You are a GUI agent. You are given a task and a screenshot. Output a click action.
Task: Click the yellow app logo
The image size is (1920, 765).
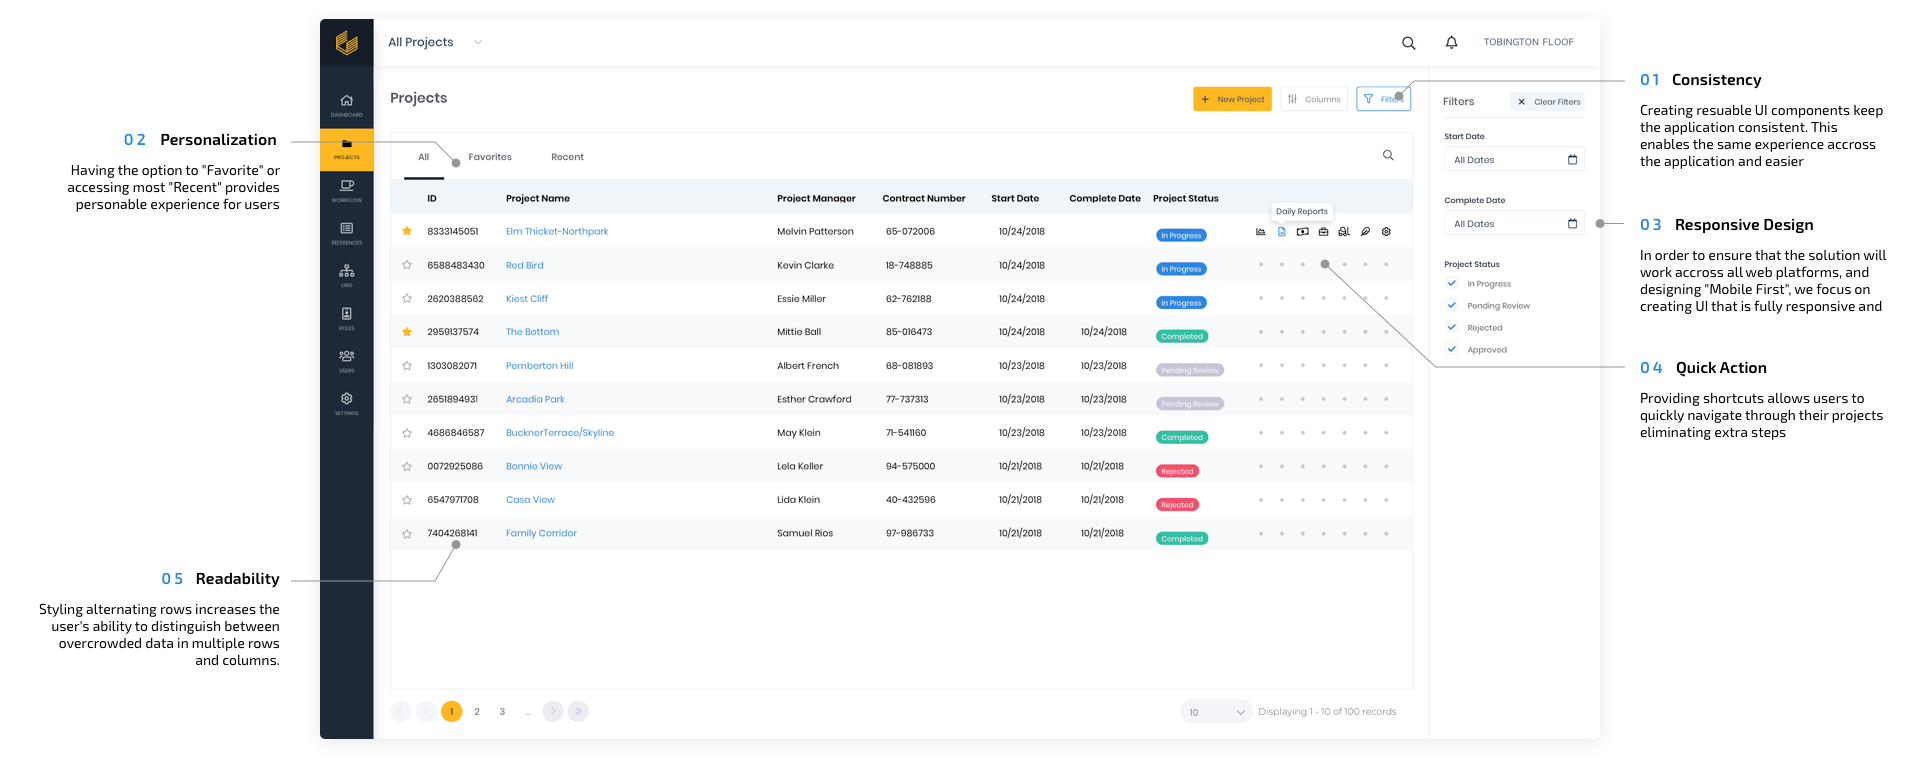pyautogui.click(x=346, y=42)
